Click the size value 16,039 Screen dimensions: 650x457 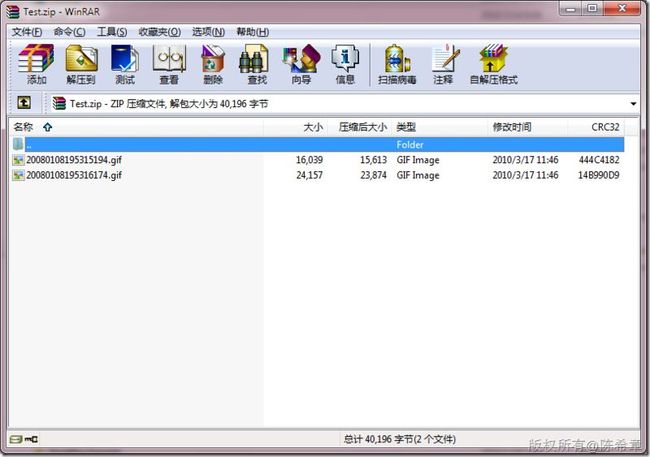click(x=309, y=160)
